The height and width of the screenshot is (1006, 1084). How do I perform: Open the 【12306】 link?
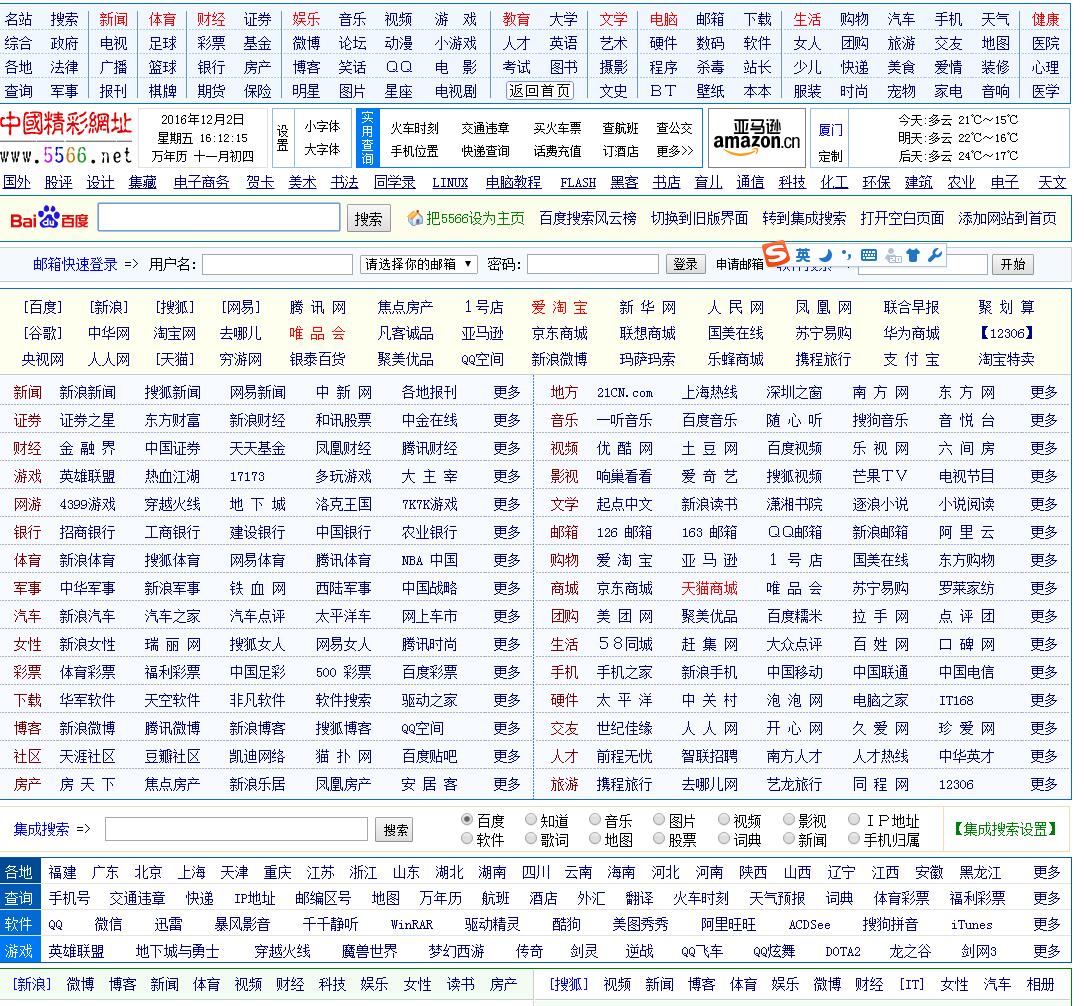tap(1007, 333)
